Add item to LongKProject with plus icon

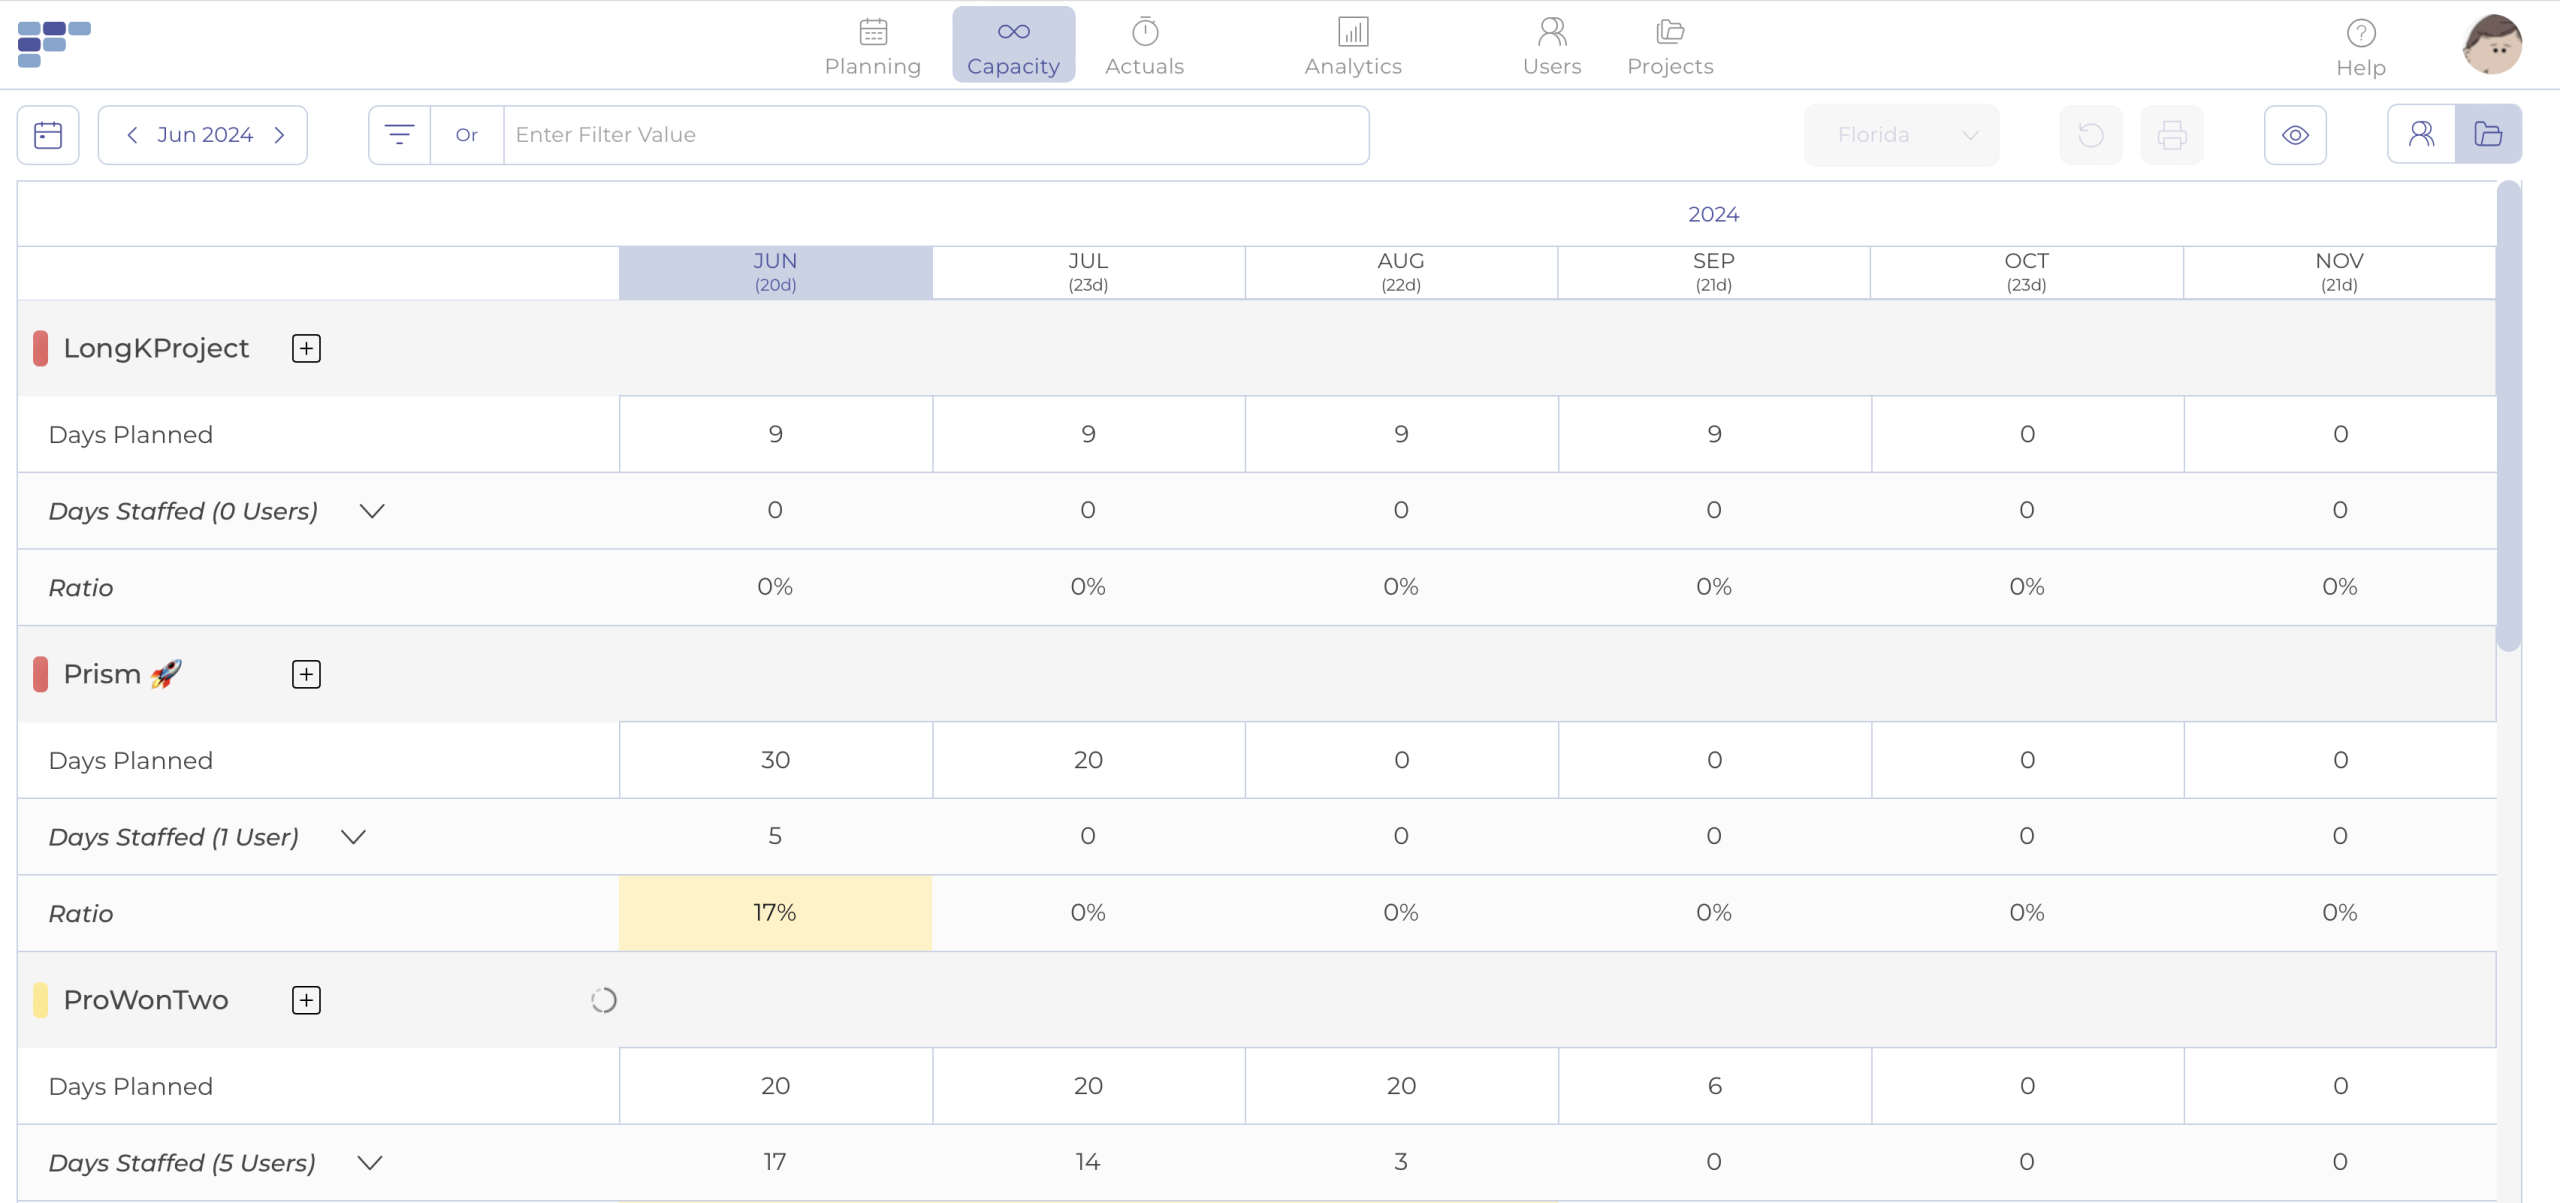coord(306,348)
